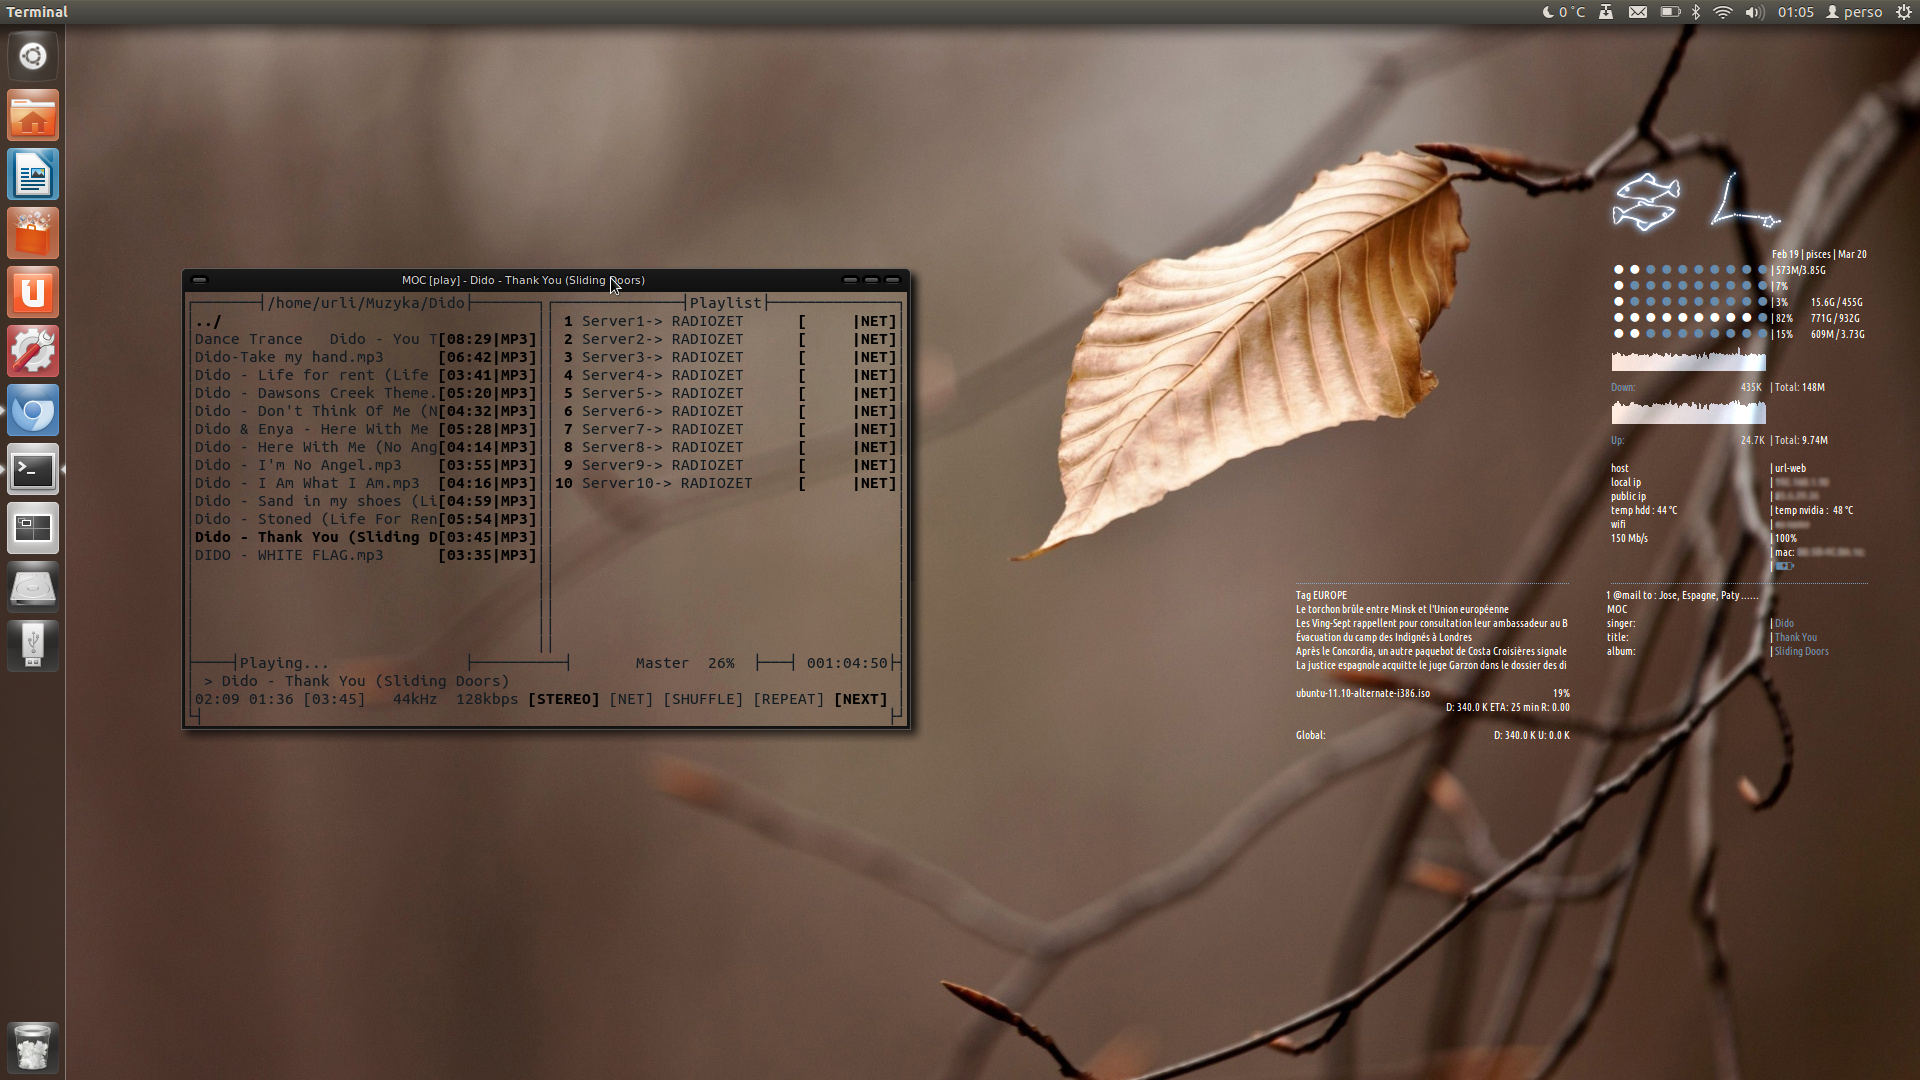Open the Ubuntu One launcher icon

click(x=33, y=292)
